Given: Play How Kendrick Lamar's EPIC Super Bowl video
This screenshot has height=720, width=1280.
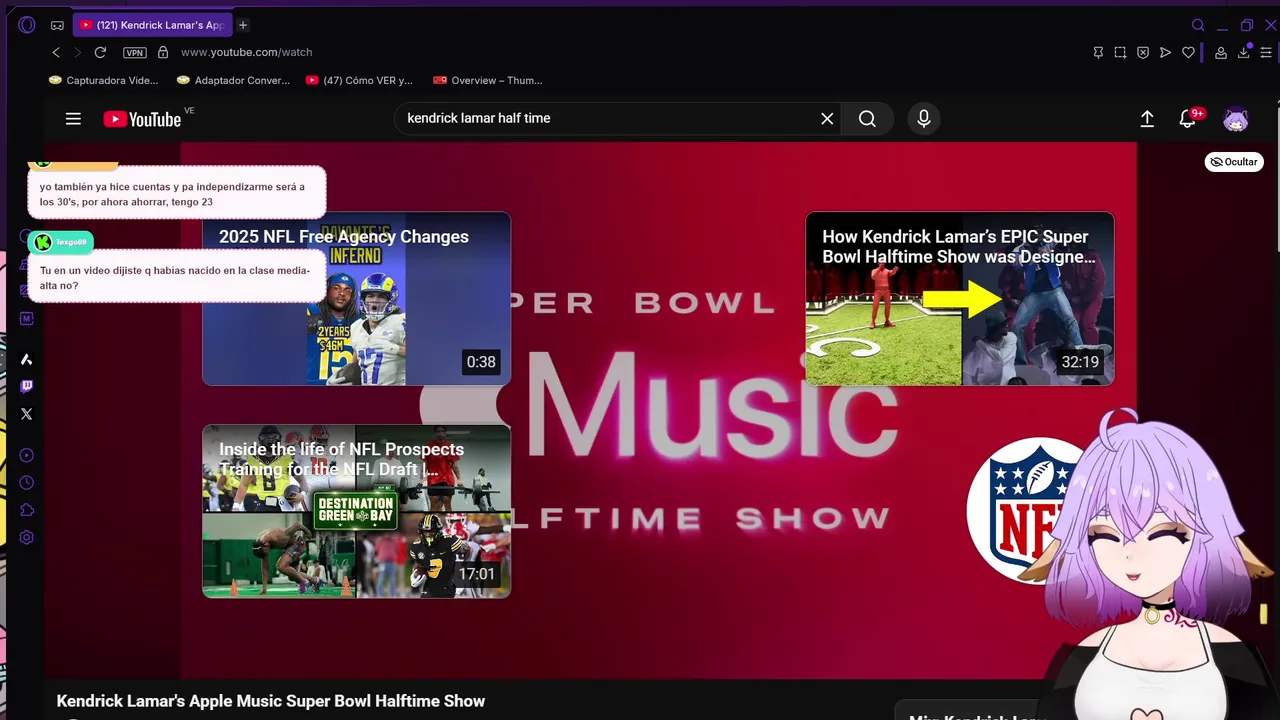Looking at the screenshot, I should (x=959, y=298).
